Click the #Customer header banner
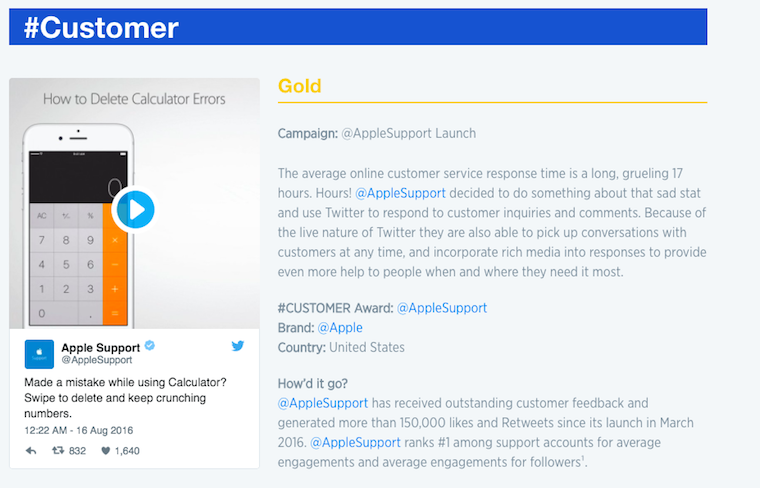Screen dimensions: 760x488 [358, 27]
